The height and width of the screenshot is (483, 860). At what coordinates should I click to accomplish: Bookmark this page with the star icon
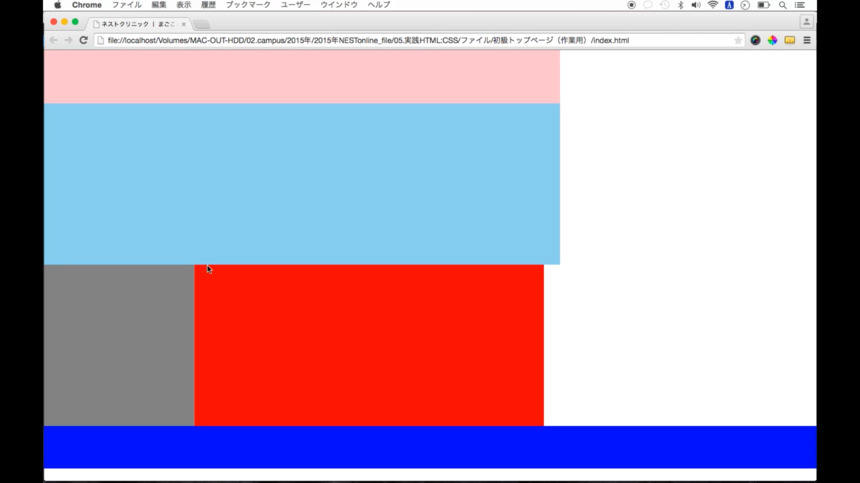[738, 40]
